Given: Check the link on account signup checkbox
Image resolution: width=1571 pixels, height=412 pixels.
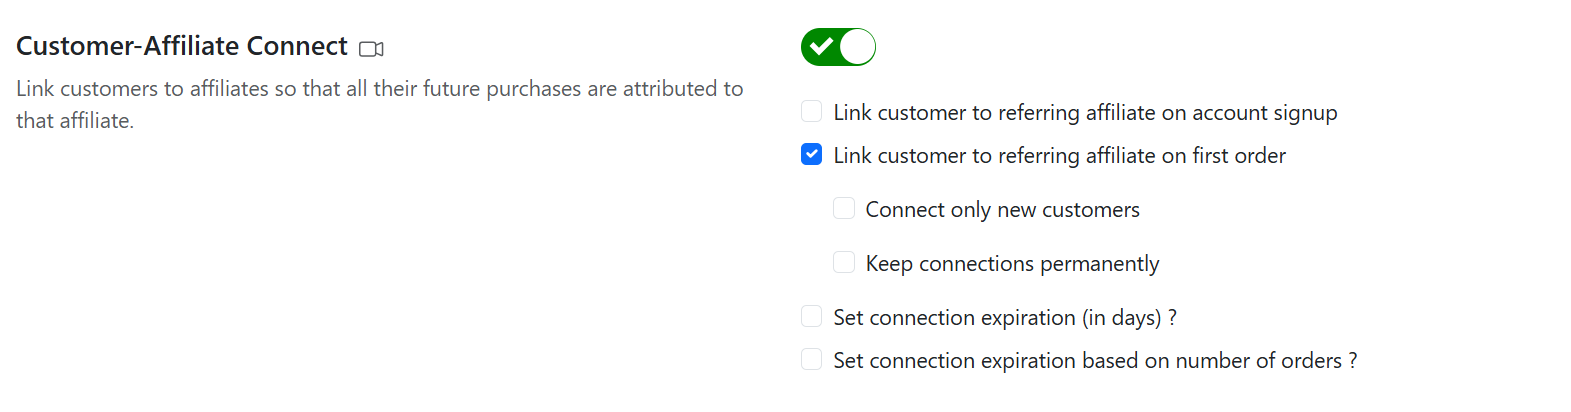Looking at the screenshot, I should pos(812,111).
